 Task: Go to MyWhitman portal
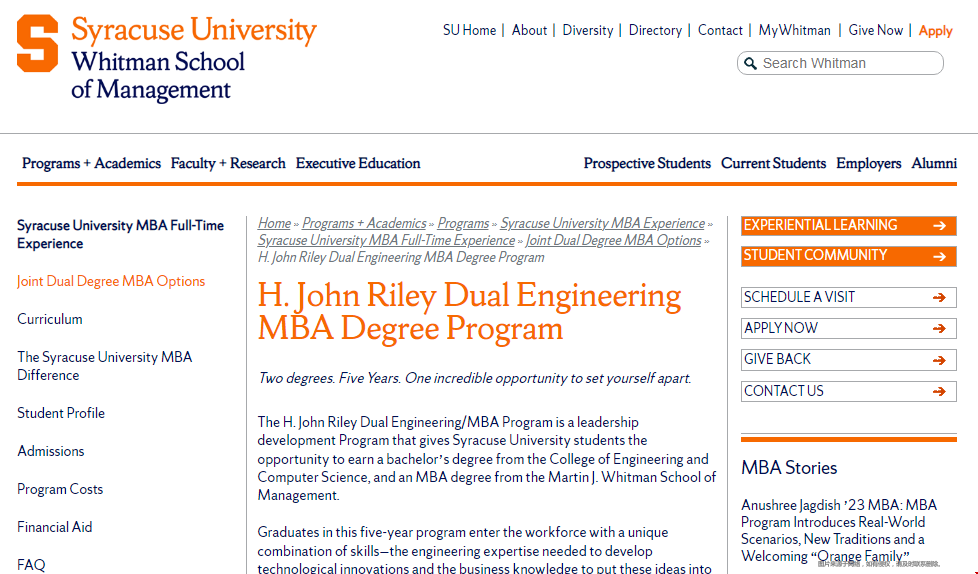click(795, 30)
